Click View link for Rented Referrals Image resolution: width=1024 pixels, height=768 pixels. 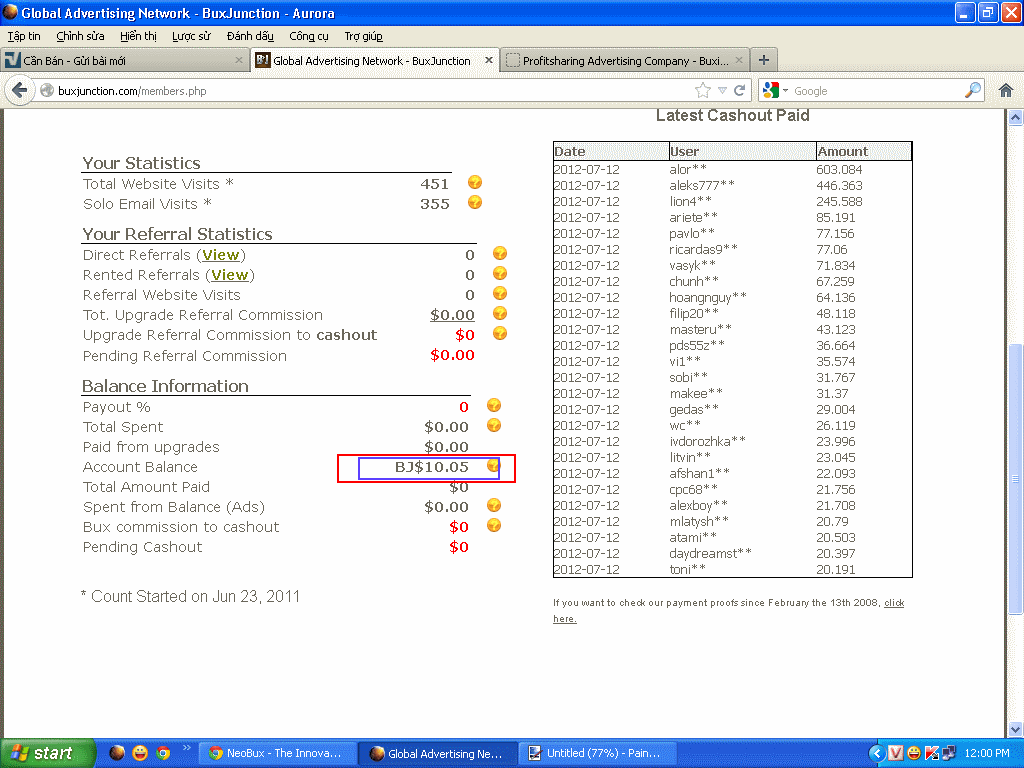tap(230, 275)
